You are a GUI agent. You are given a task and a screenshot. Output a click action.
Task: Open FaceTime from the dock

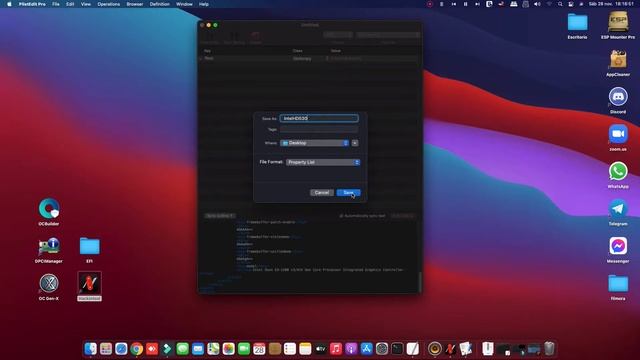pos(244,349)
